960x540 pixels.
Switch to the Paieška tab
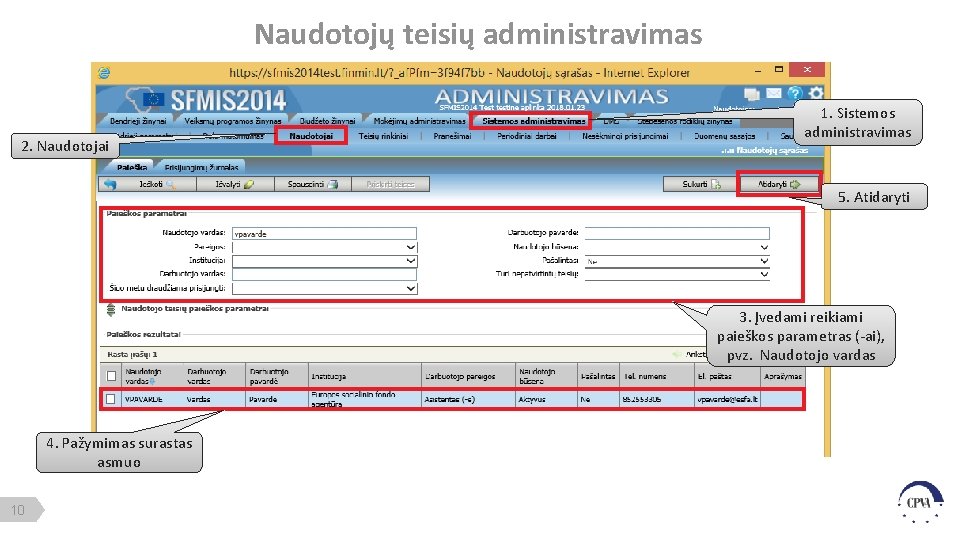(x=132, y=167)
